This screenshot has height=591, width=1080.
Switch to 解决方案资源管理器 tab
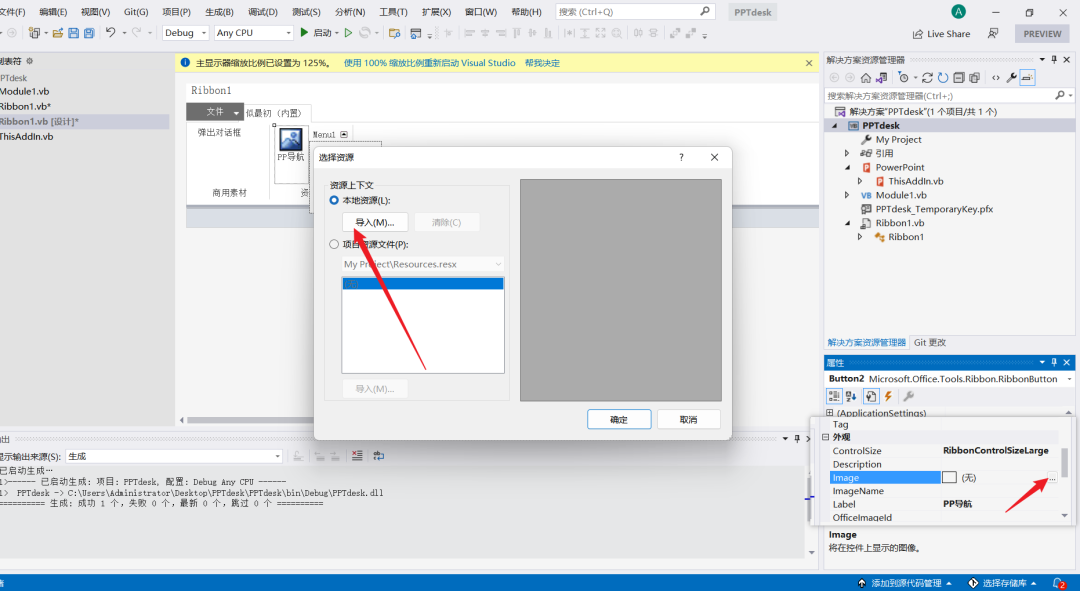[x=866, y=342]
